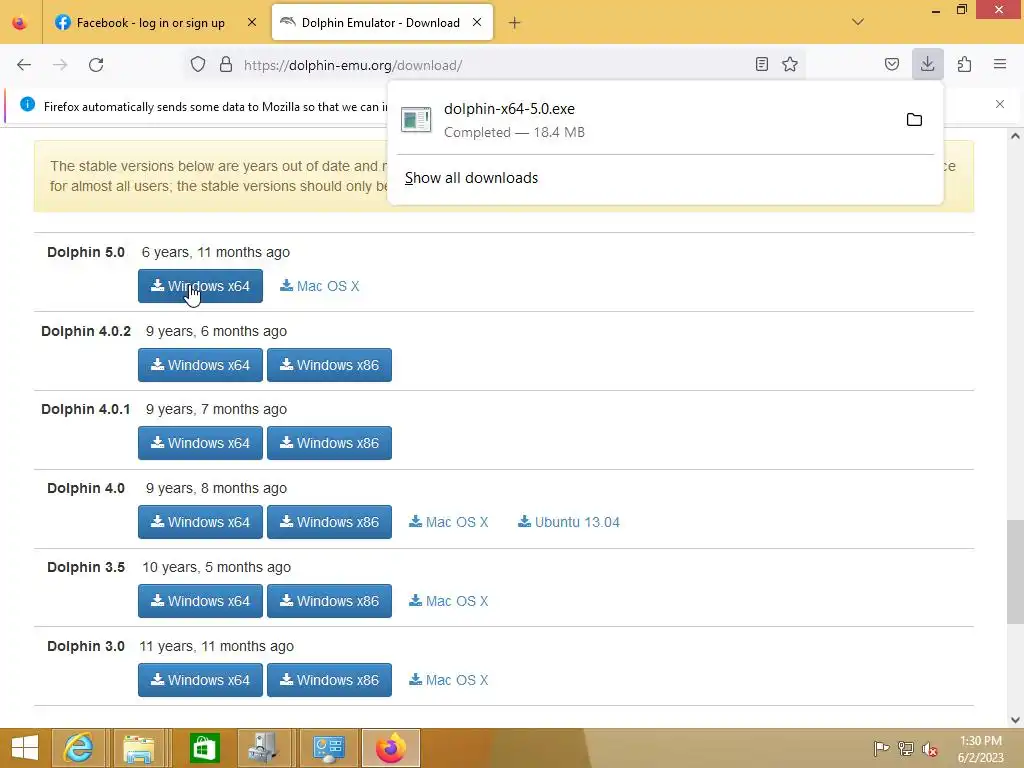1024x768 pixels.
Task: Click the page scrollbar thumb
Action: (1015, 572)
